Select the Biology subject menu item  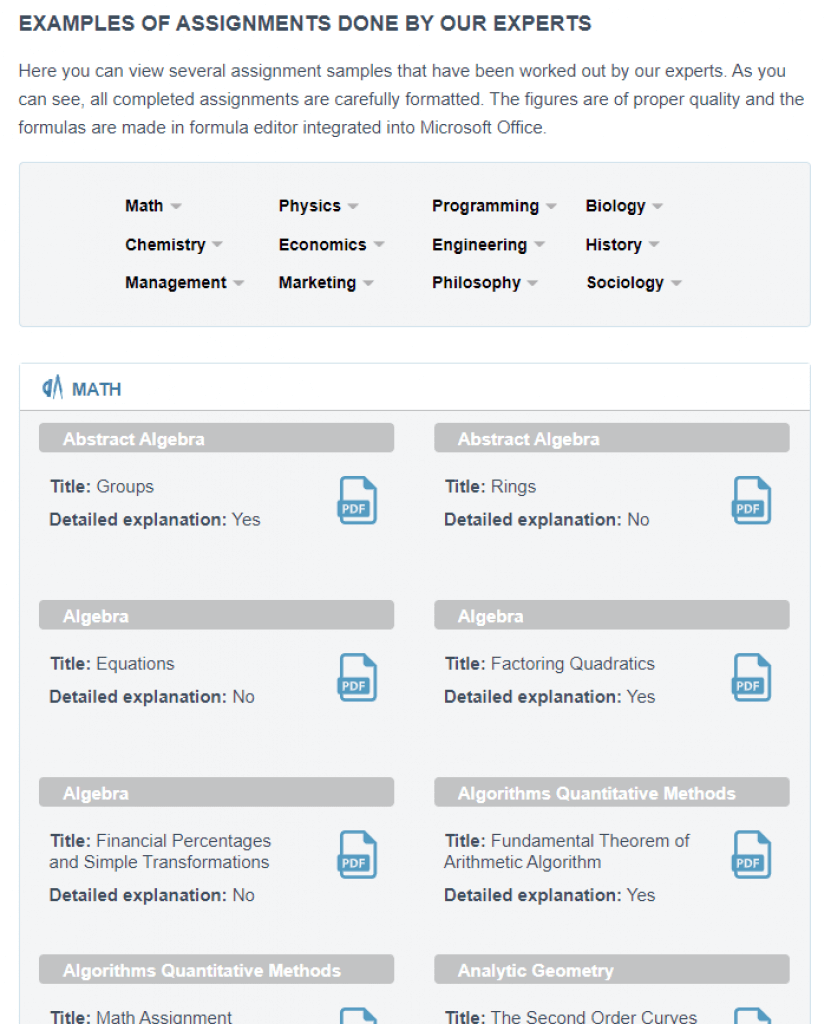(x=616, y=205)
